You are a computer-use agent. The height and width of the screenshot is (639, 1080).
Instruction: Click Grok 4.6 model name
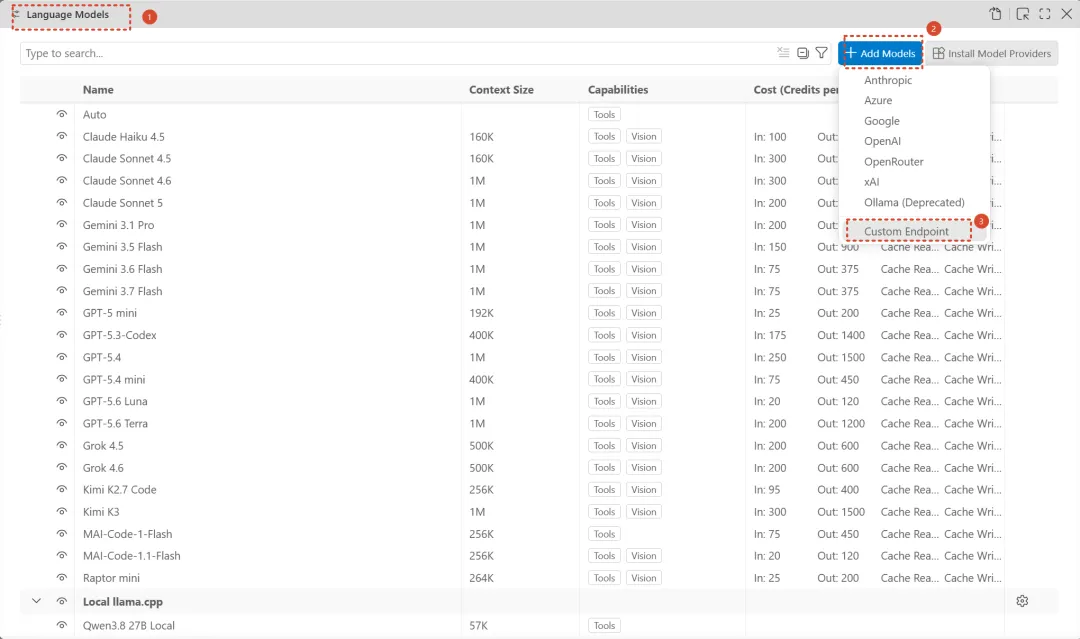tap(103, 468)
